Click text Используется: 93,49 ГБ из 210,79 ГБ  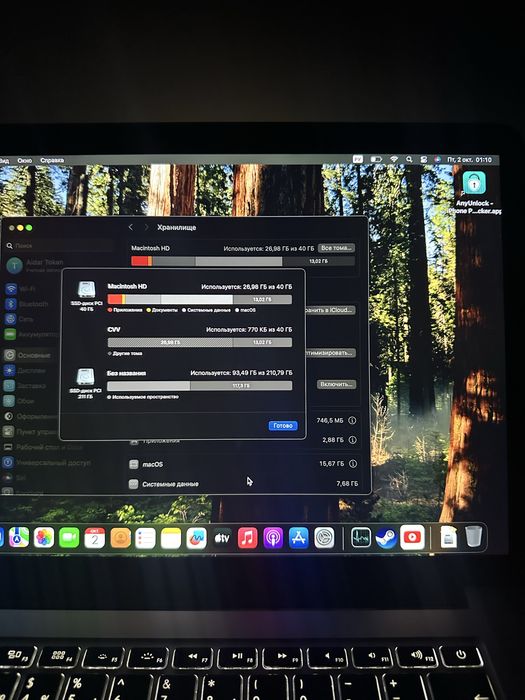[x=242, y=373]
